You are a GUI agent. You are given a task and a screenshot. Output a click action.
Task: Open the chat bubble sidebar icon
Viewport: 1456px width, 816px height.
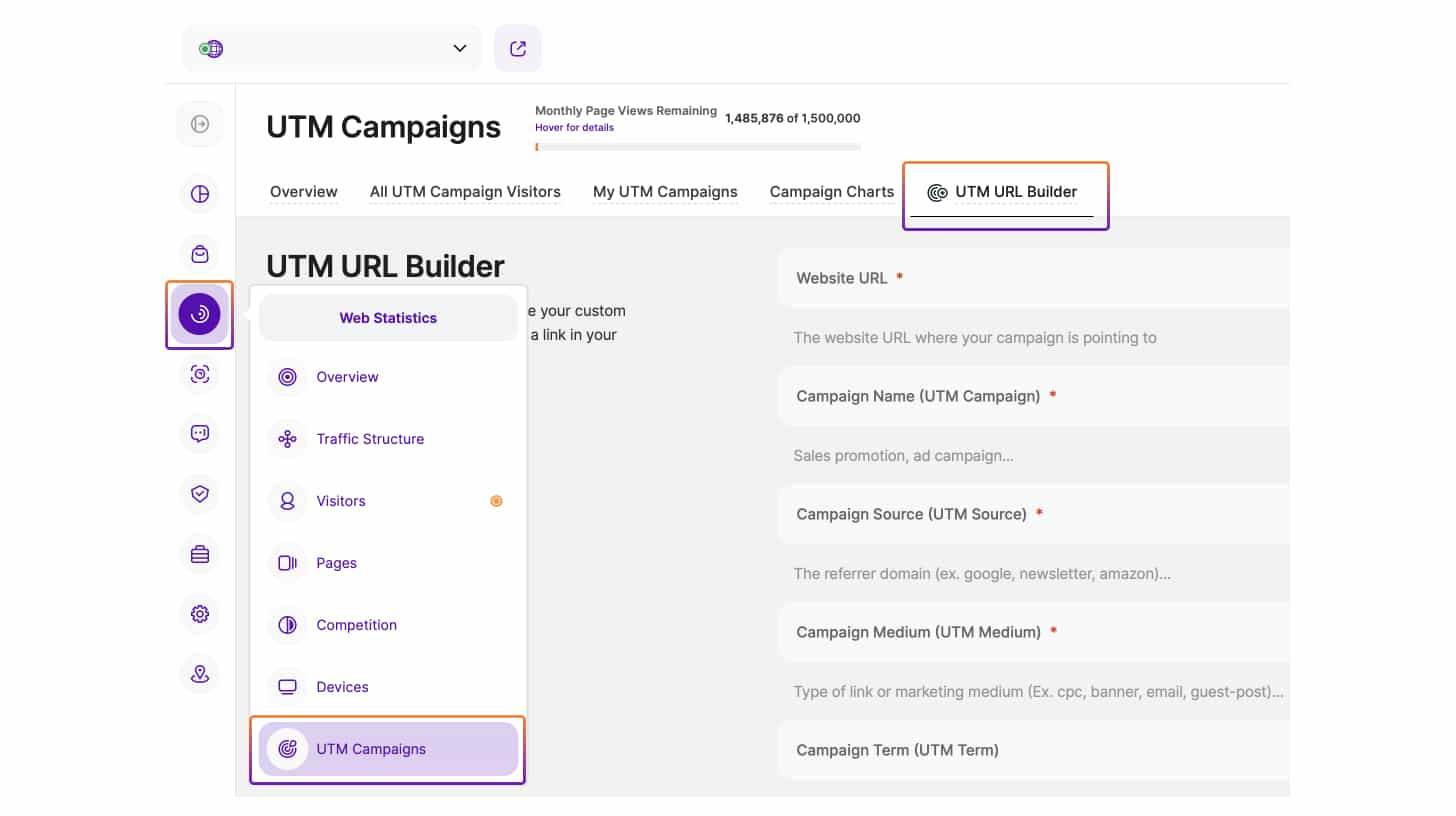200,434
